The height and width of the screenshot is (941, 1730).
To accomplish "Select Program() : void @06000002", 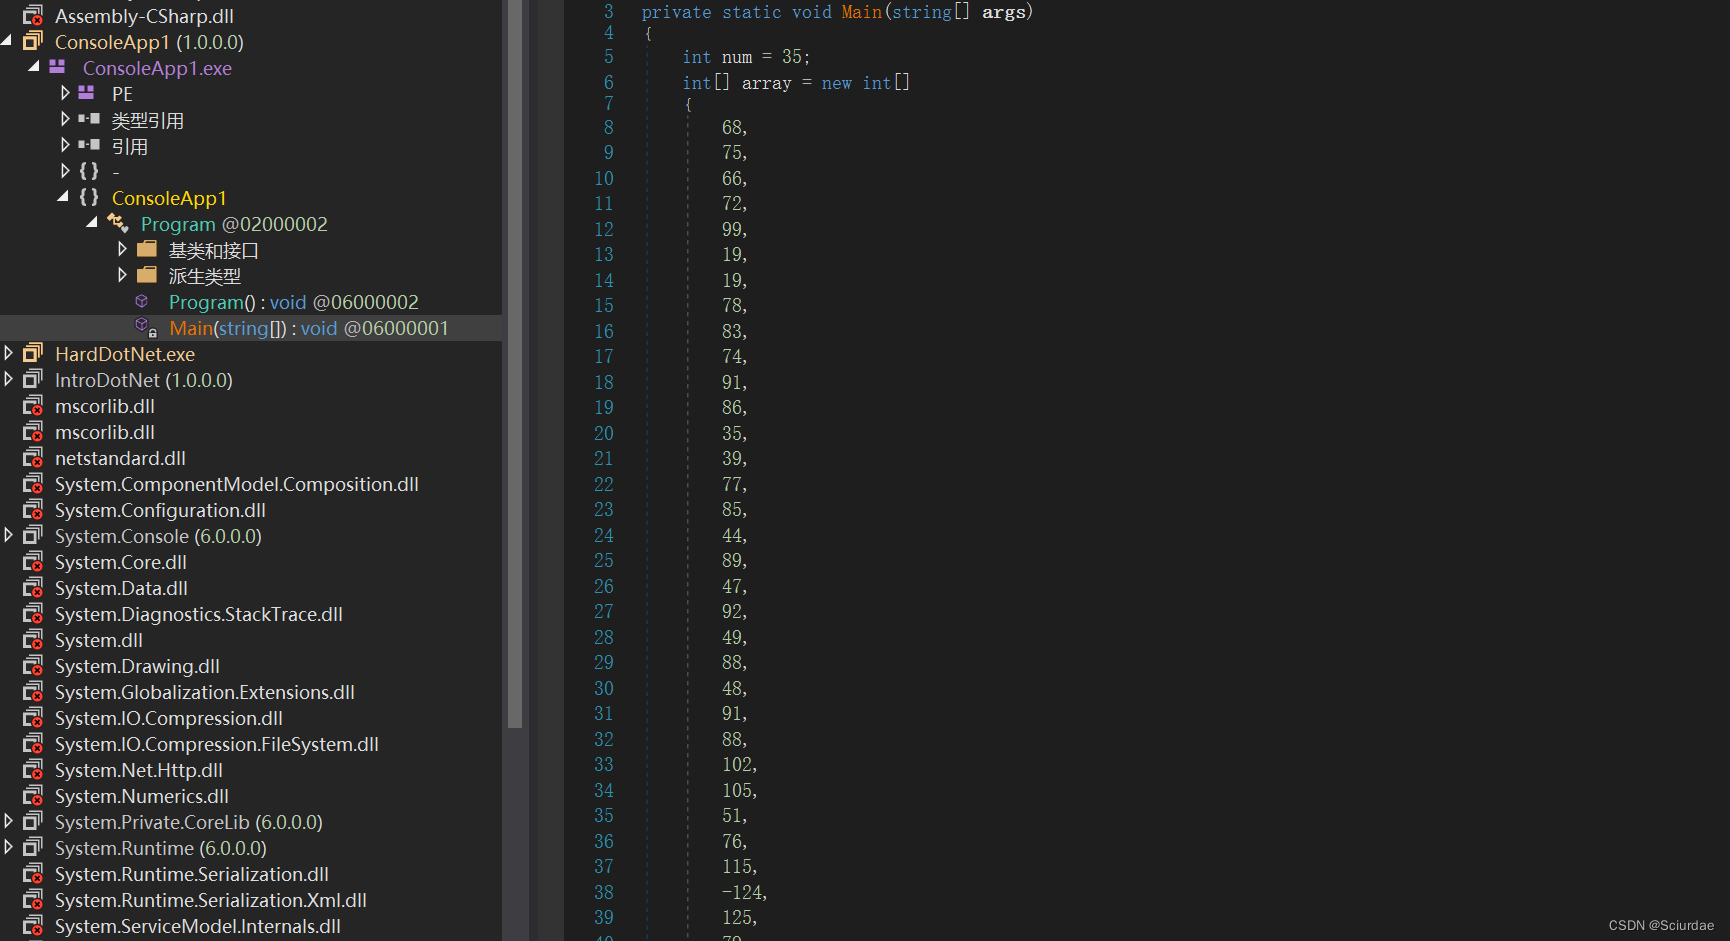I will coord(294,302).
